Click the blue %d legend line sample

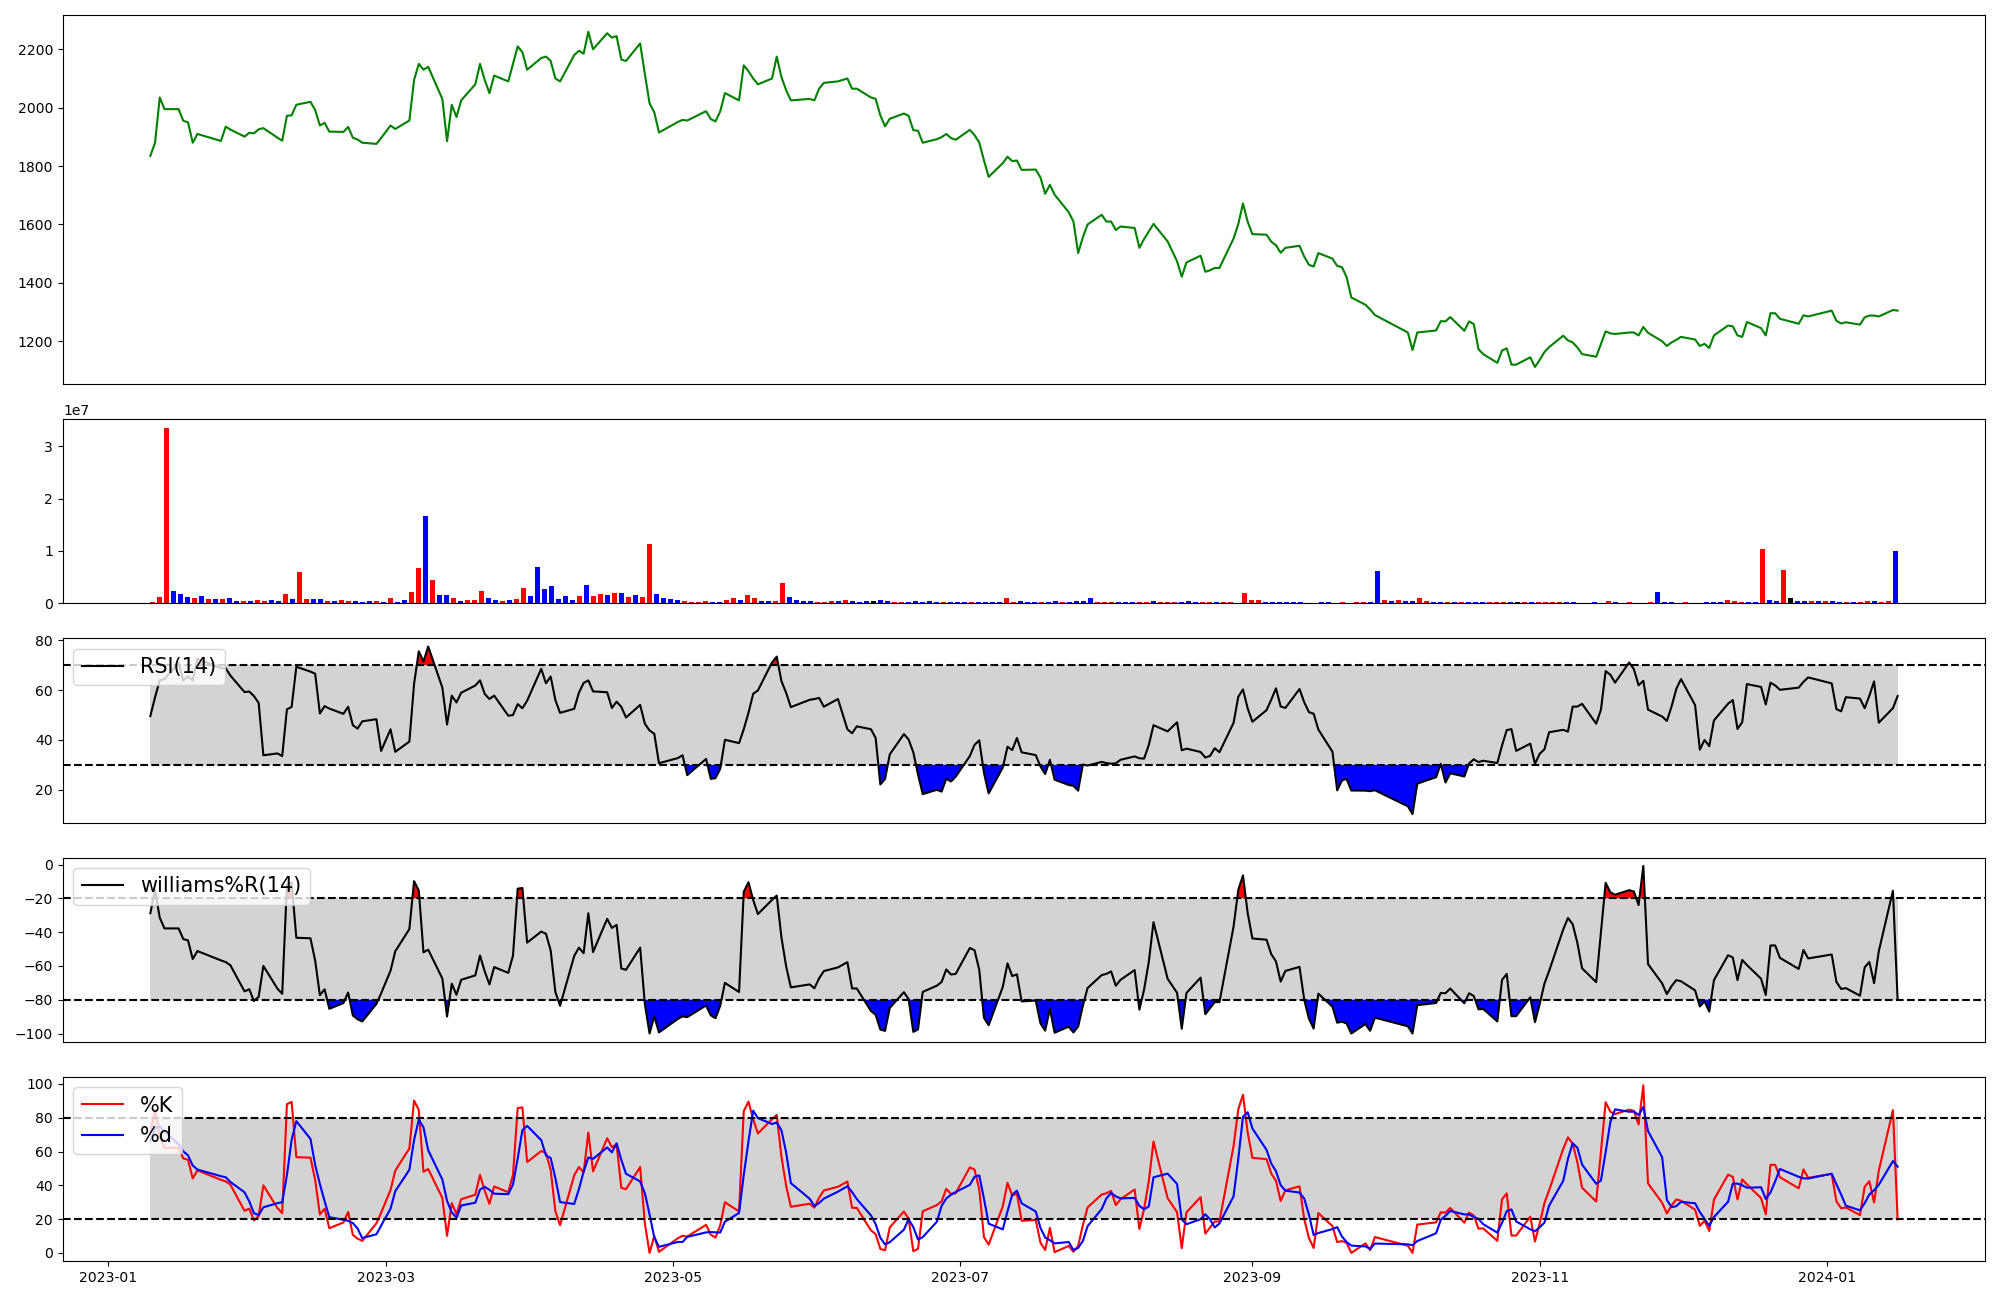102,1134
